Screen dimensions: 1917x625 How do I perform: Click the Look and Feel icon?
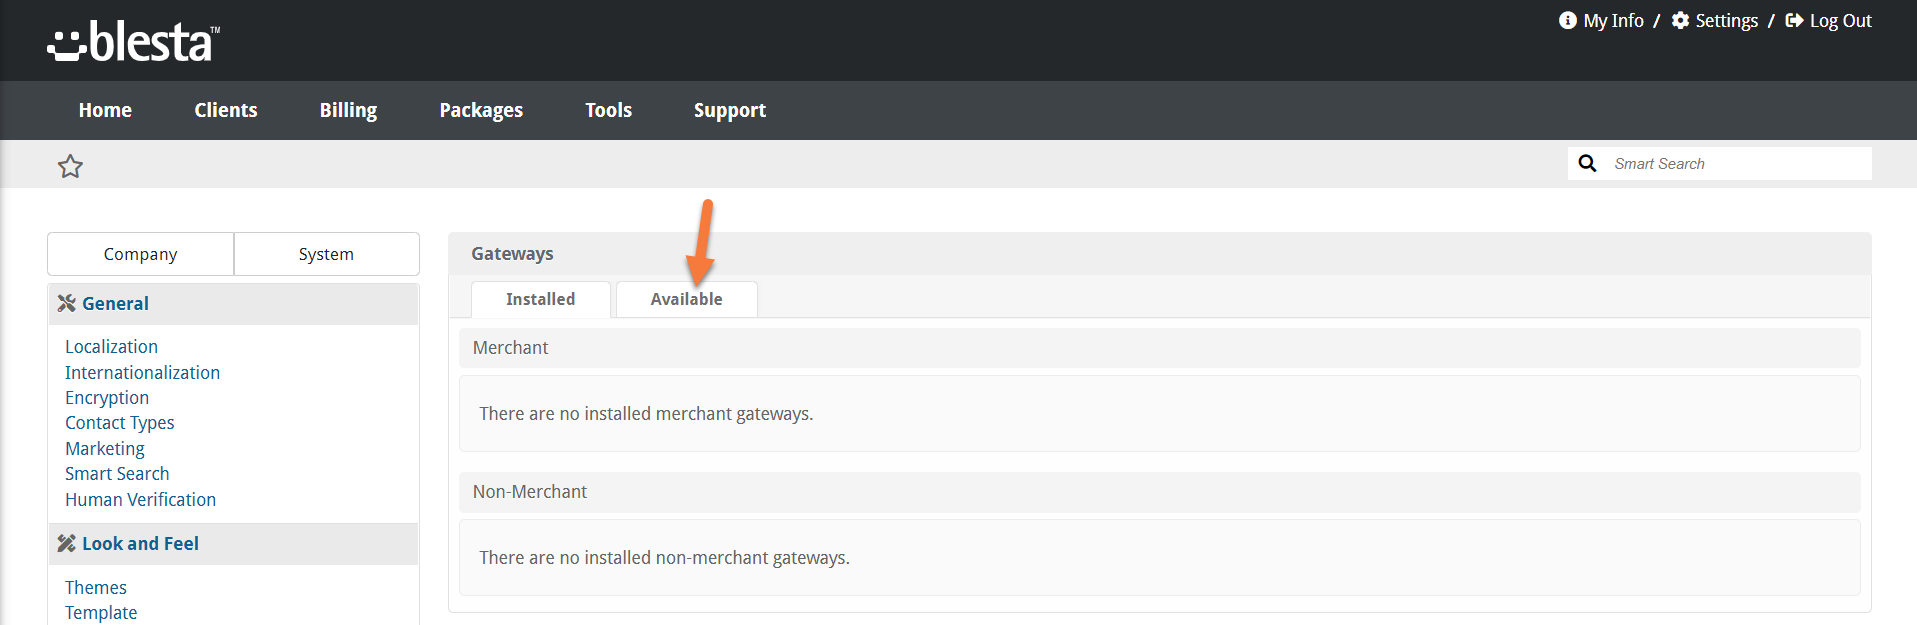point(67,544)
